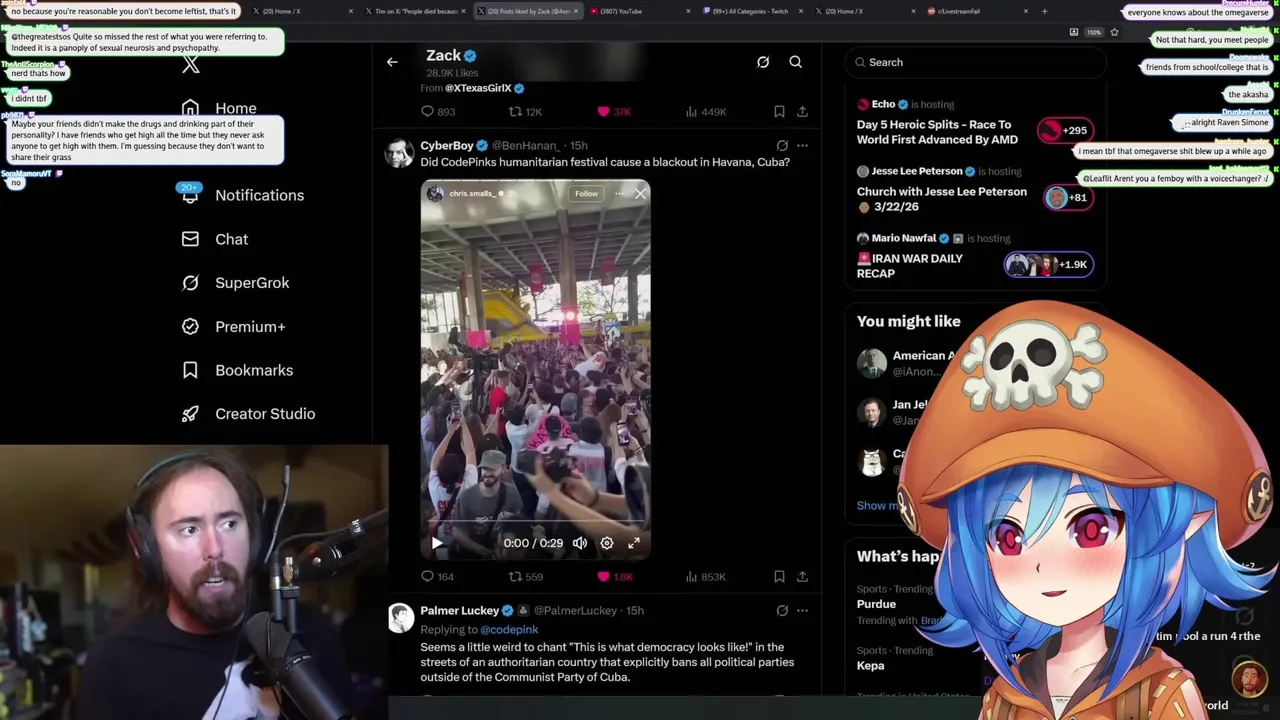Image resolution: width=1280 pixels, height=720 pixels.
Task: Close the video overlay with X
Action: [x=640, y=194]
